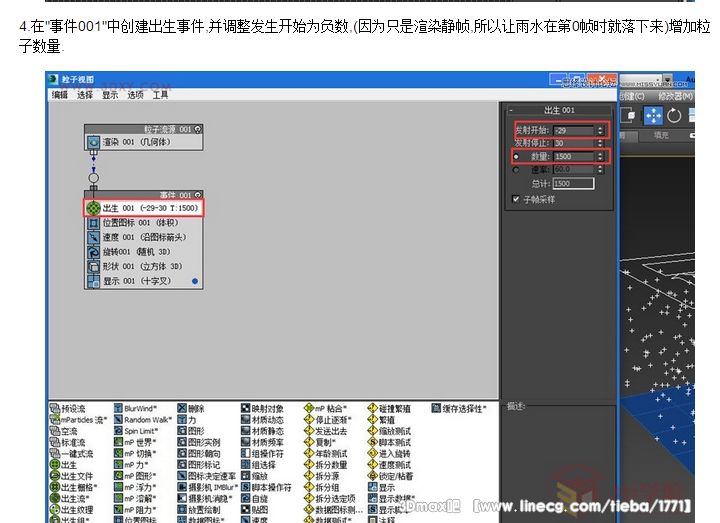Open the 工具 menu

160,95
